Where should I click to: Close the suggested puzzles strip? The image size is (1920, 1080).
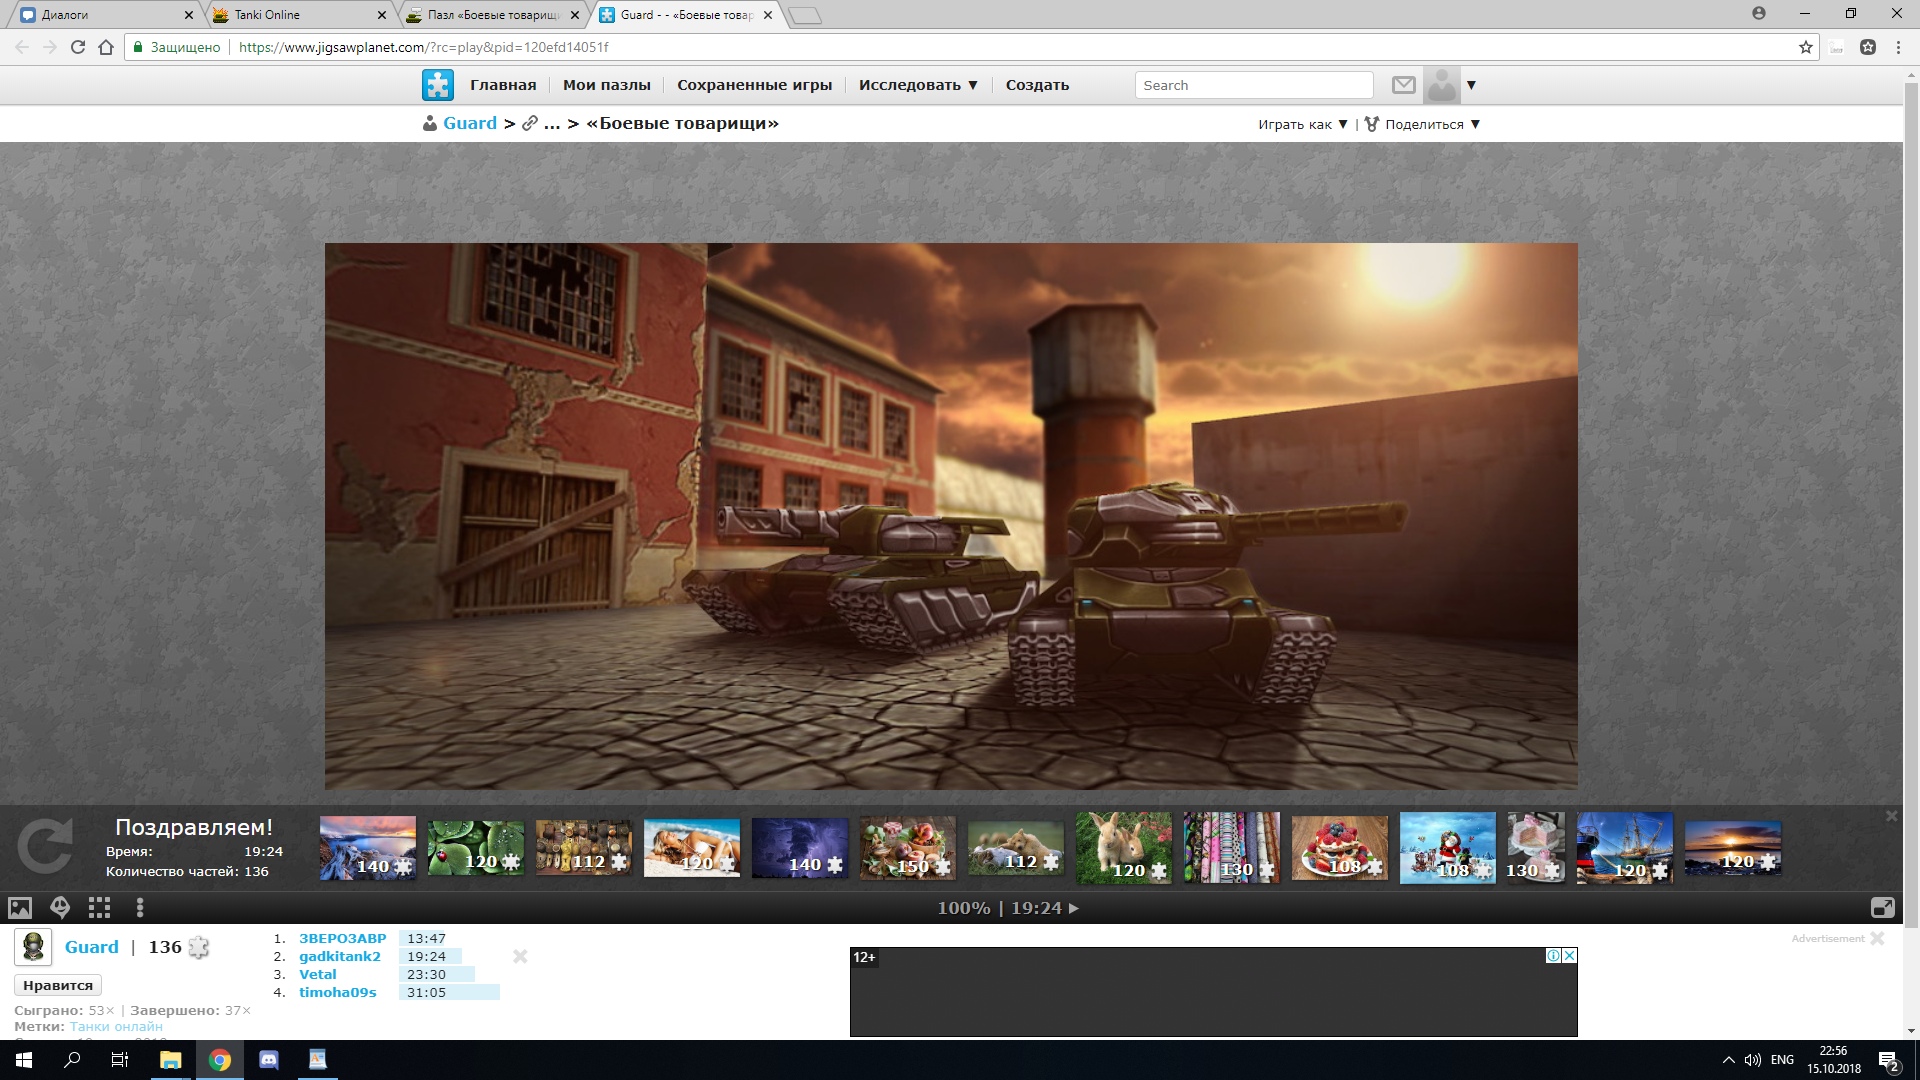(x=1891, y=816)
